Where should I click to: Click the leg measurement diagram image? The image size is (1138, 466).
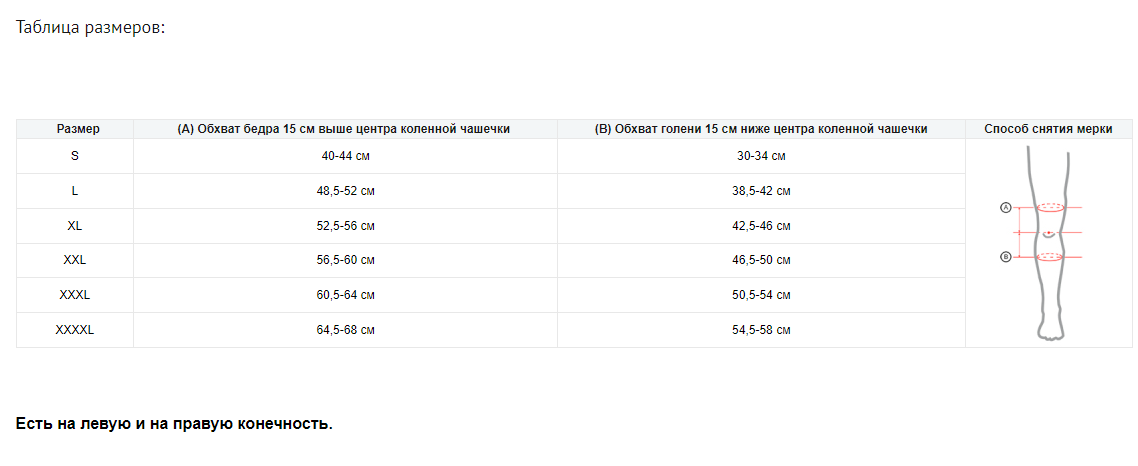(x=1047, y=243)
